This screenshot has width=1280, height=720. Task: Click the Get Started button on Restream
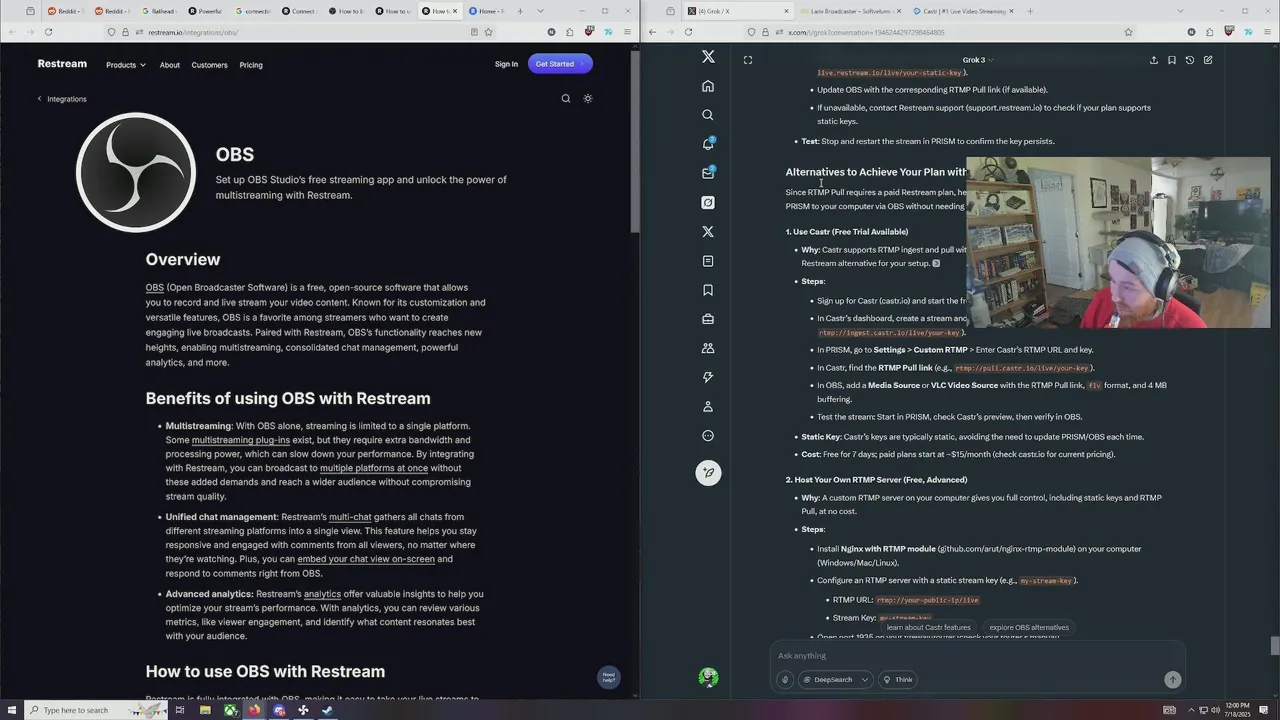pyautogui.click(x=560, y=64)
